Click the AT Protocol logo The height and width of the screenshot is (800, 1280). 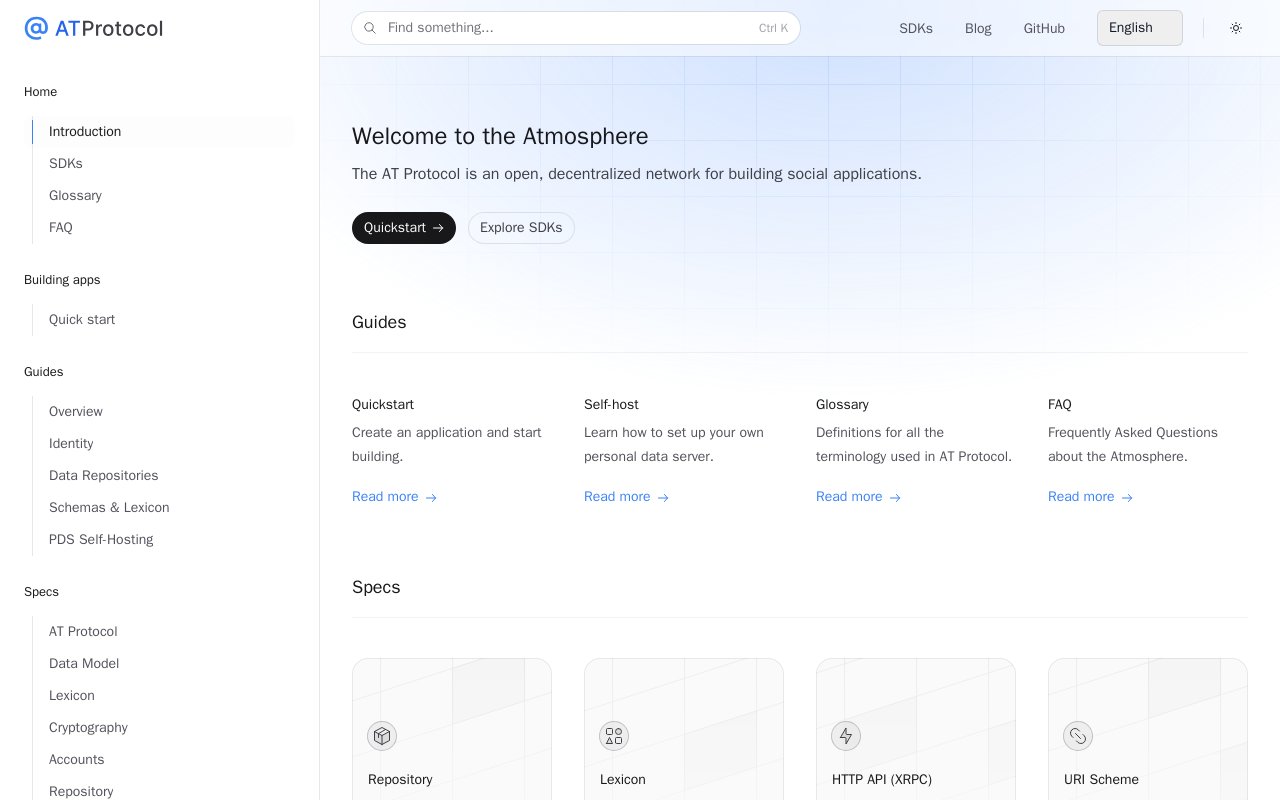point(93,28)
